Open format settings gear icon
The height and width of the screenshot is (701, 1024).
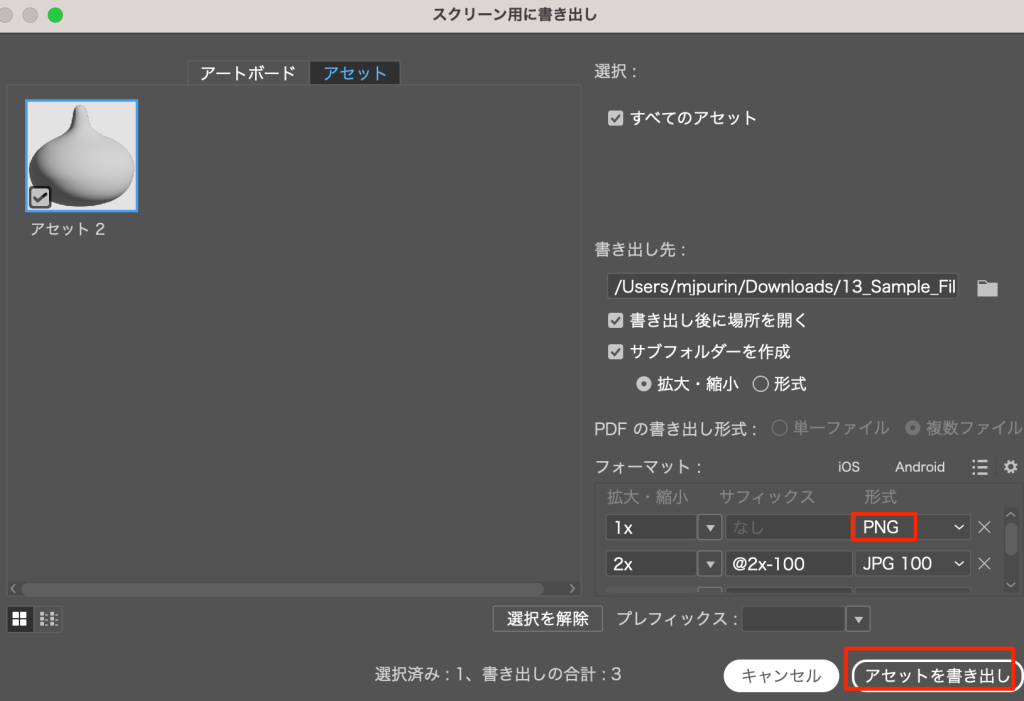(x=1010, y=467)
